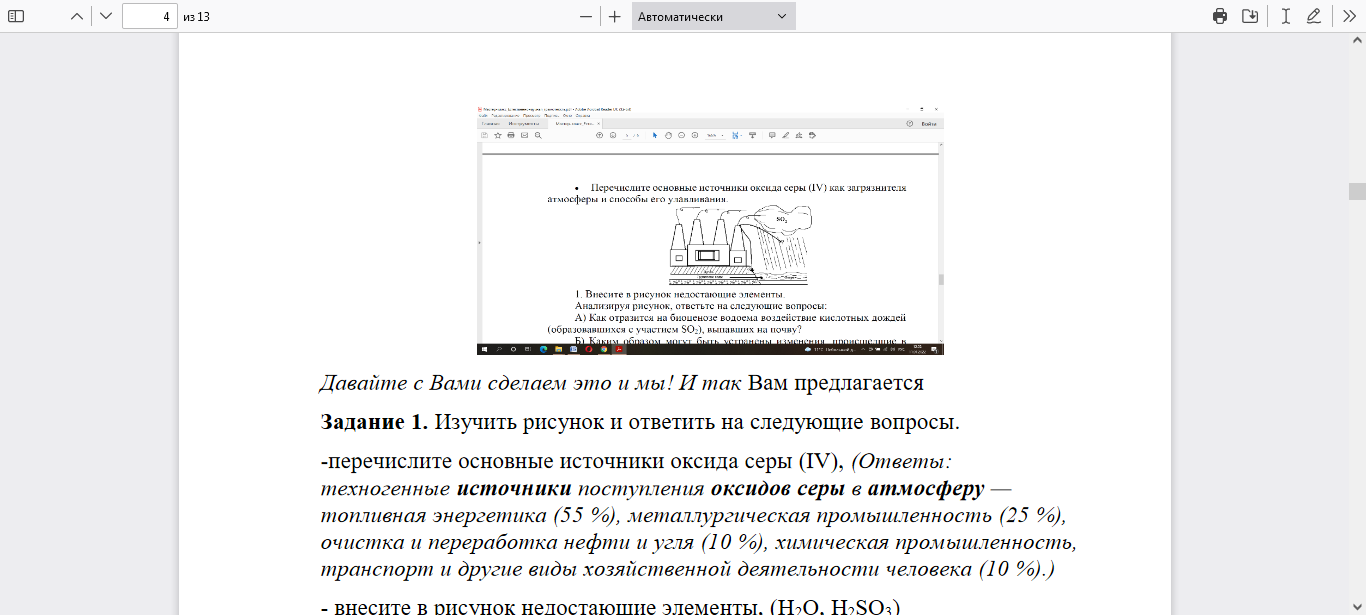Select the text annotation tool
The width and height of the screenshot is (1366, 615).
tap(1286, 16)
